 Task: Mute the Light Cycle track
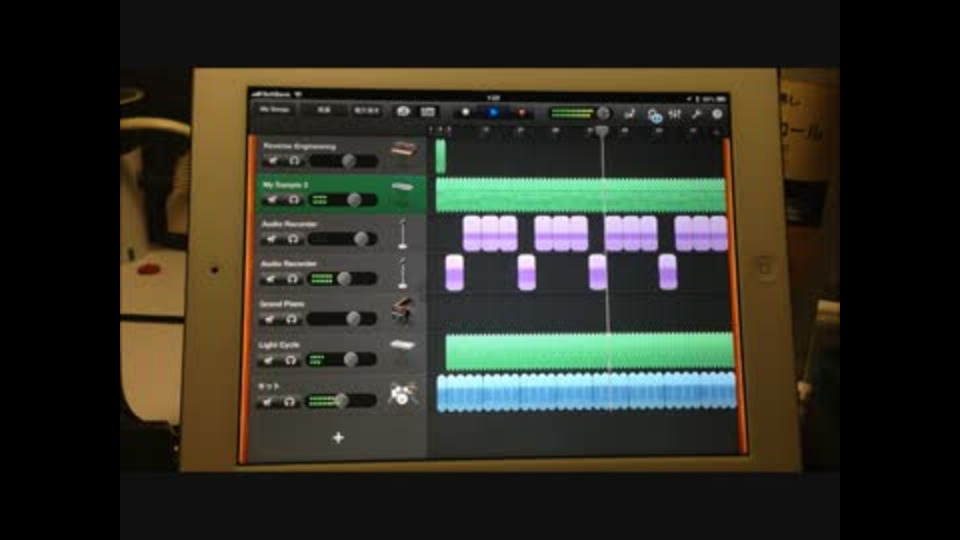tap(268, 360)
